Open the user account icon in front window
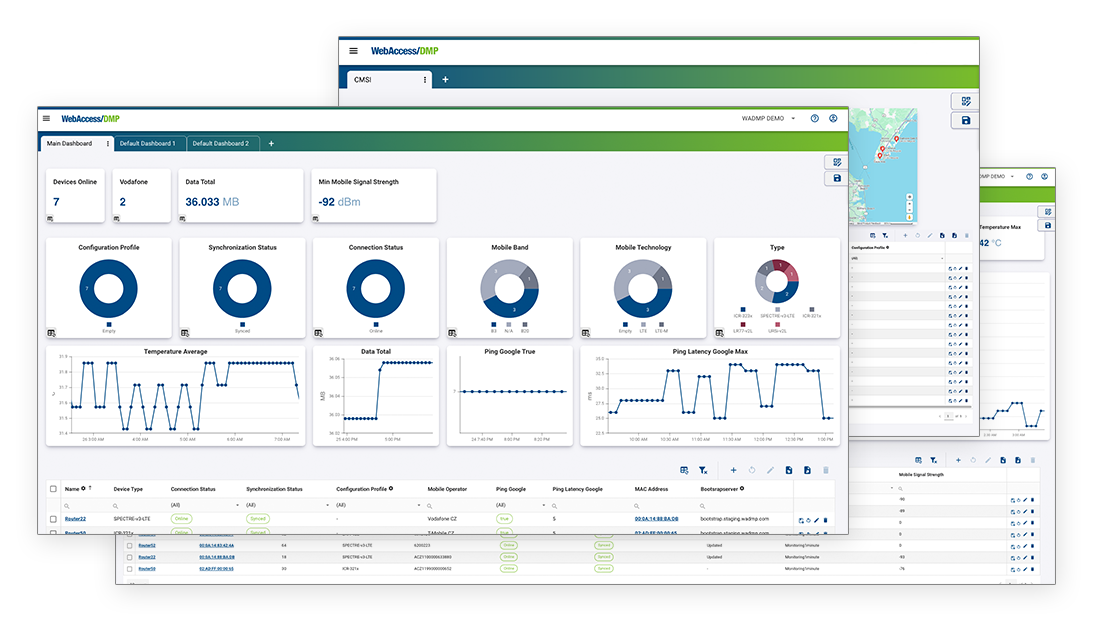 coord(833,118)
